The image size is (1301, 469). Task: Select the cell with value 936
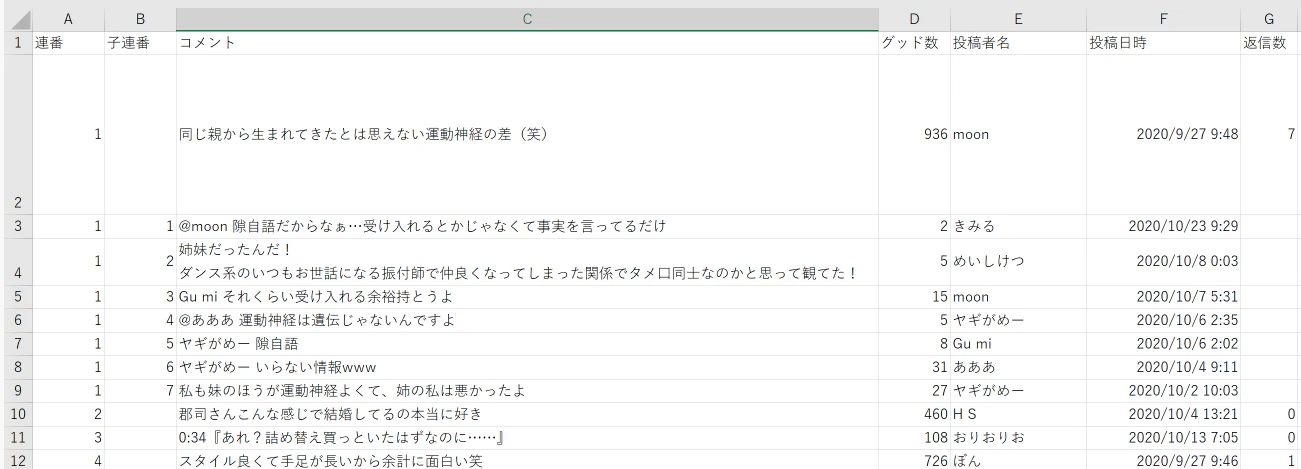(914, 134)
